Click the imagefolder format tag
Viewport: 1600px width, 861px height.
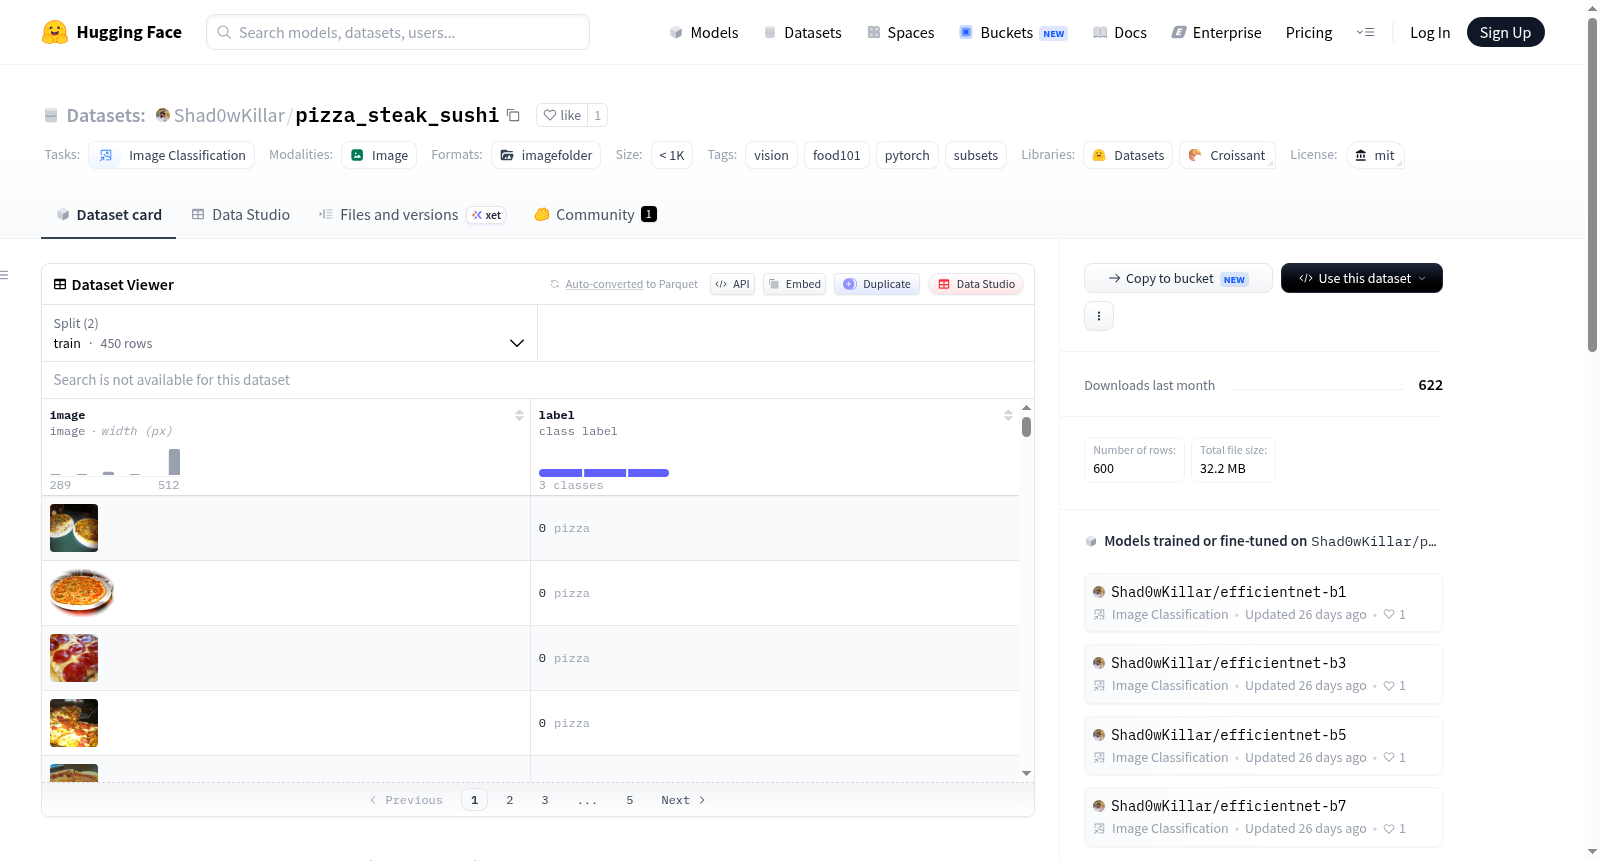coord(546,155)
